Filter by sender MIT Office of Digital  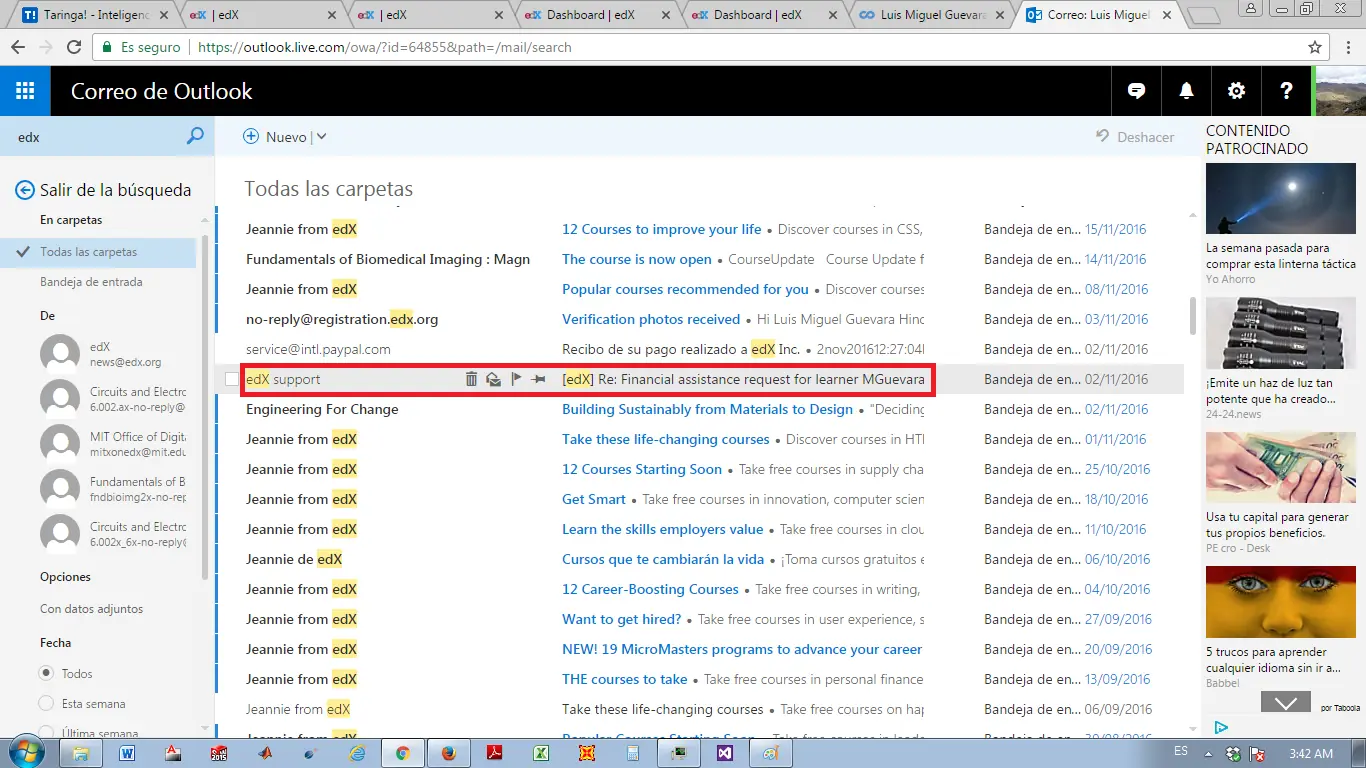[x=113, y=444]
